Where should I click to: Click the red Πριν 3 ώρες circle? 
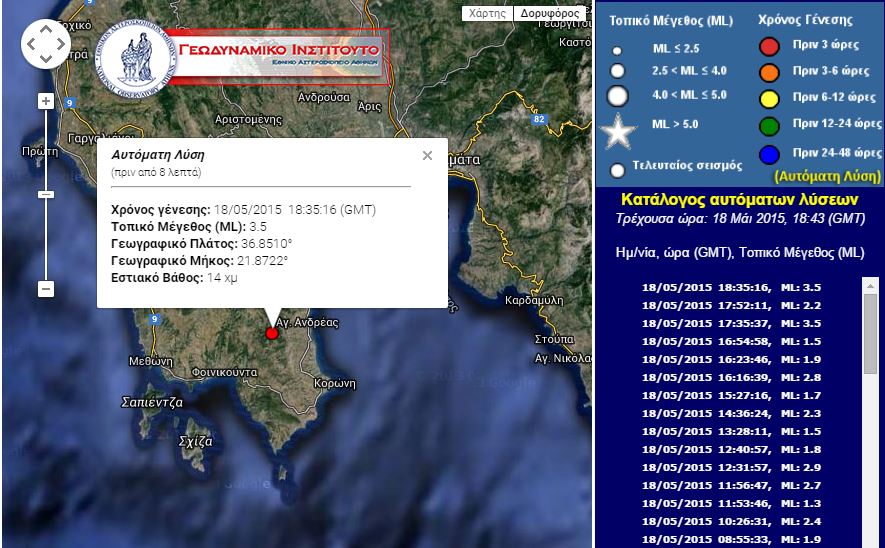(769, 46)
